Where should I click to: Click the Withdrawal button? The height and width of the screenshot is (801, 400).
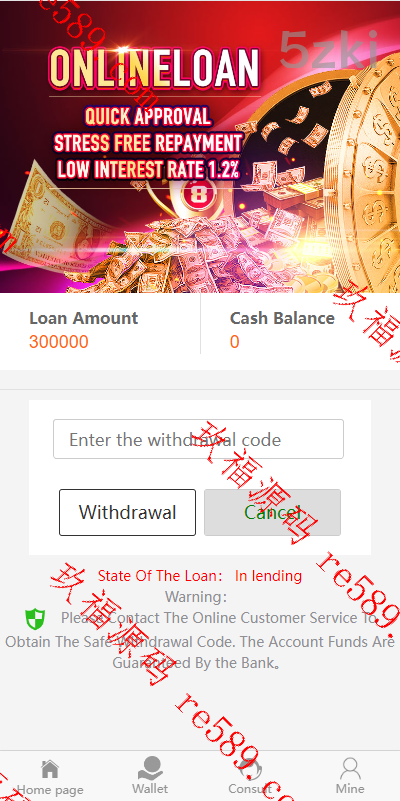point(127,512)
